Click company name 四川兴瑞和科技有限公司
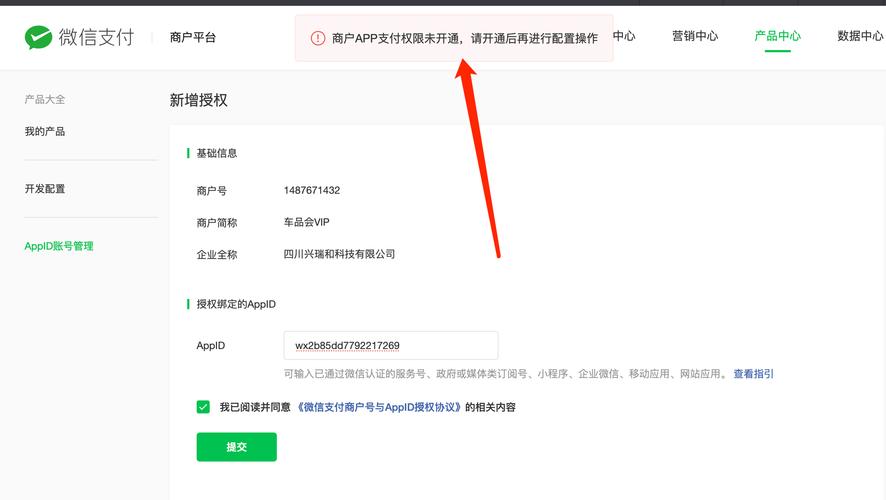 (x=339, y=254)
